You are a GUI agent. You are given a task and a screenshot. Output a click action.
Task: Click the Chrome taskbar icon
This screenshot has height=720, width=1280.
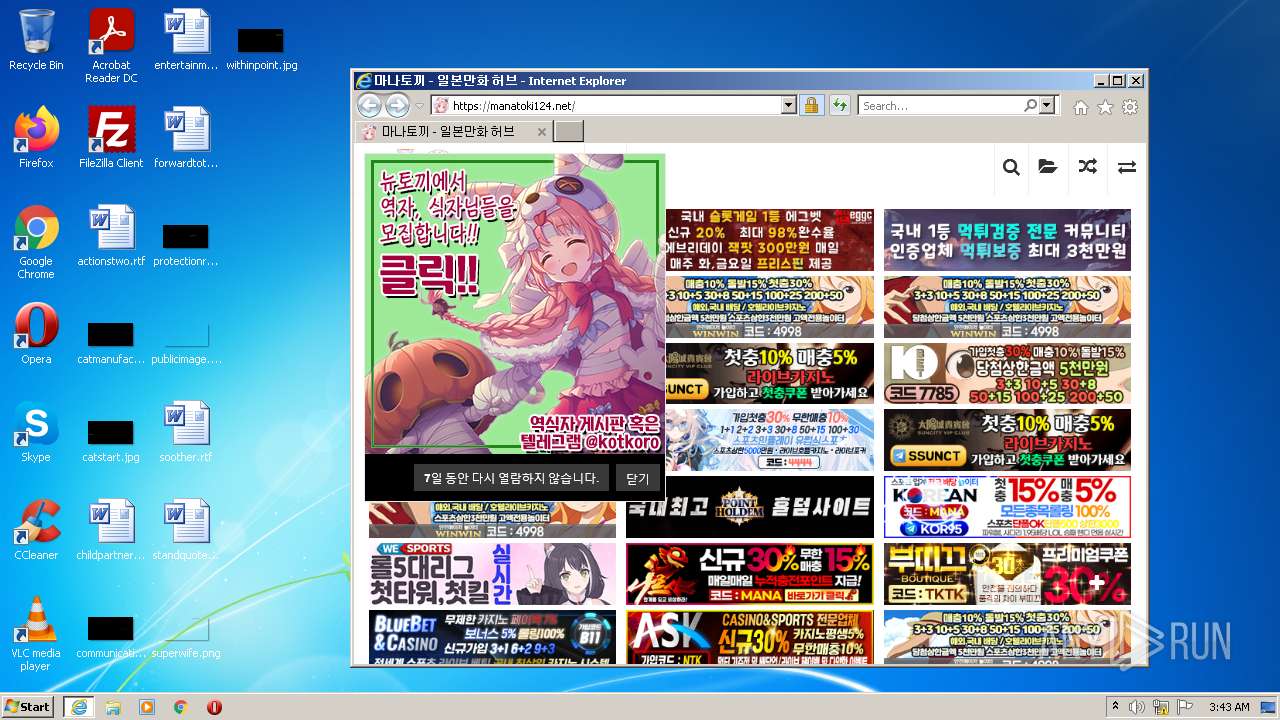(x=181, y=707)
